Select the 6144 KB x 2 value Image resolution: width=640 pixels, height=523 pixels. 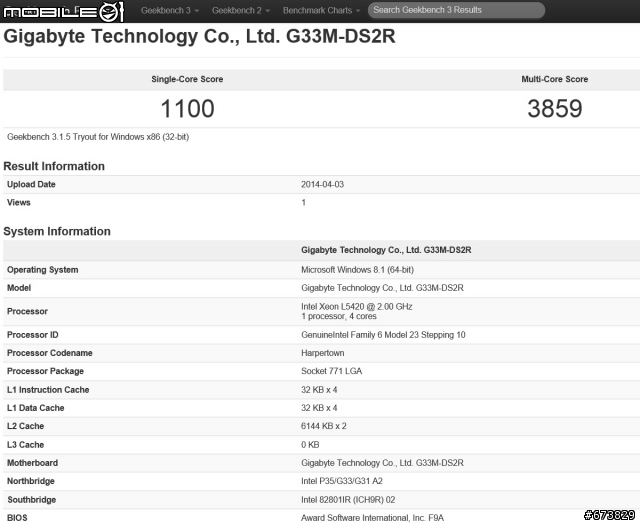point(324,426)
